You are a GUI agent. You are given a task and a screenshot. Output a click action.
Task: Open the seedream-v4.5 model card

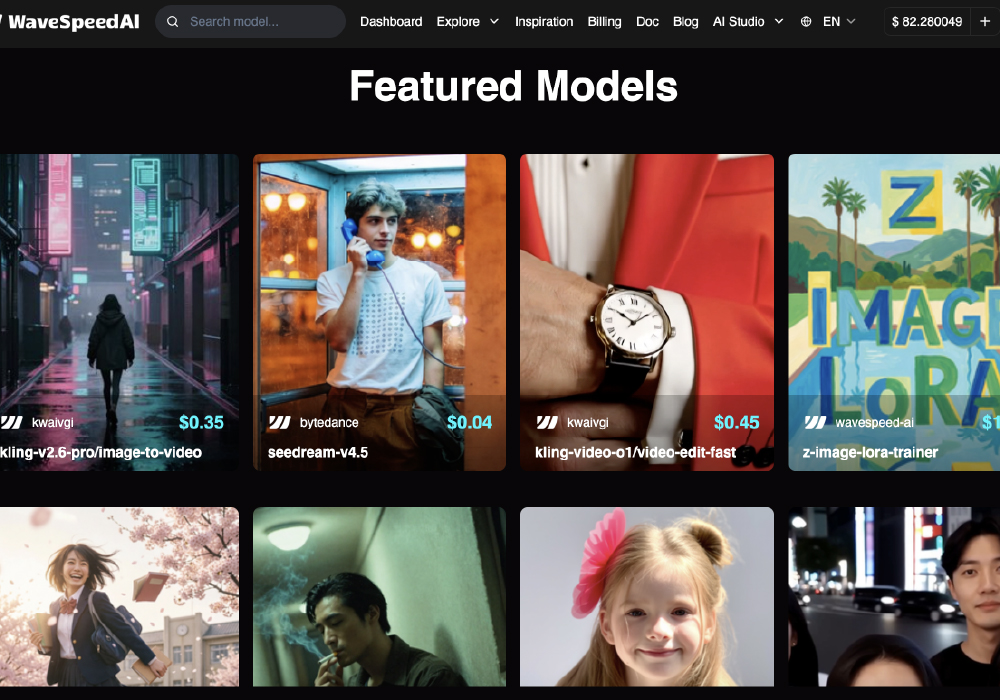click(x=379, y=300)
